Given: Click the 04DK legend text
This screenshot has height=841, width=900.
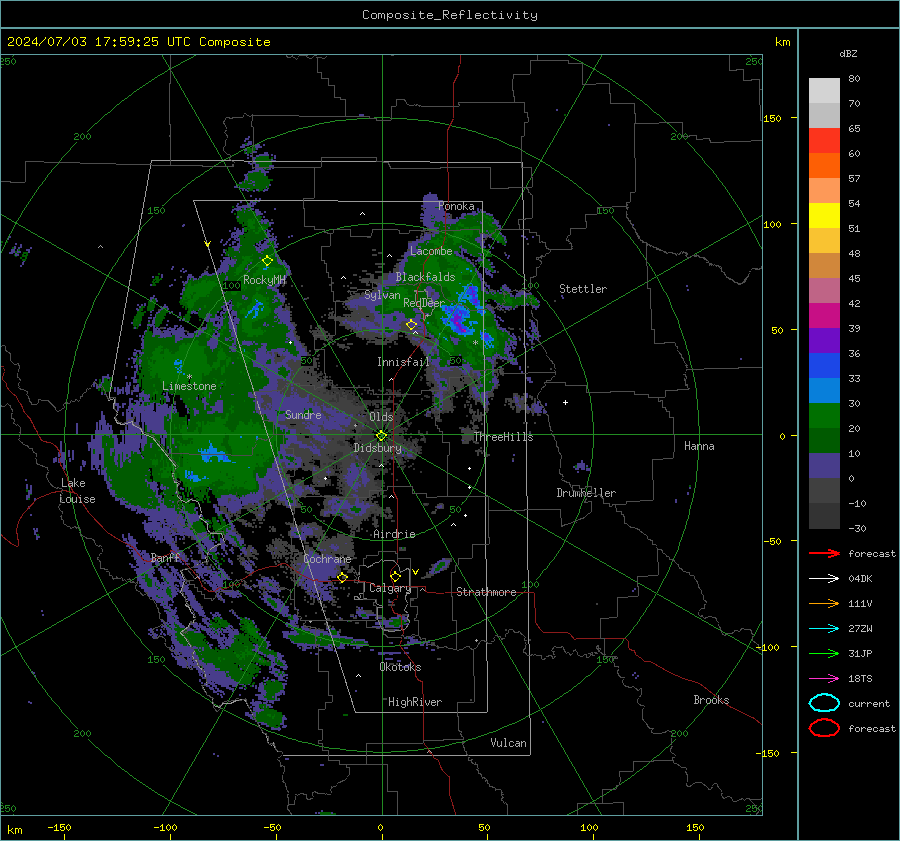Looking at the screenshot, I should [x=860, y=579].
